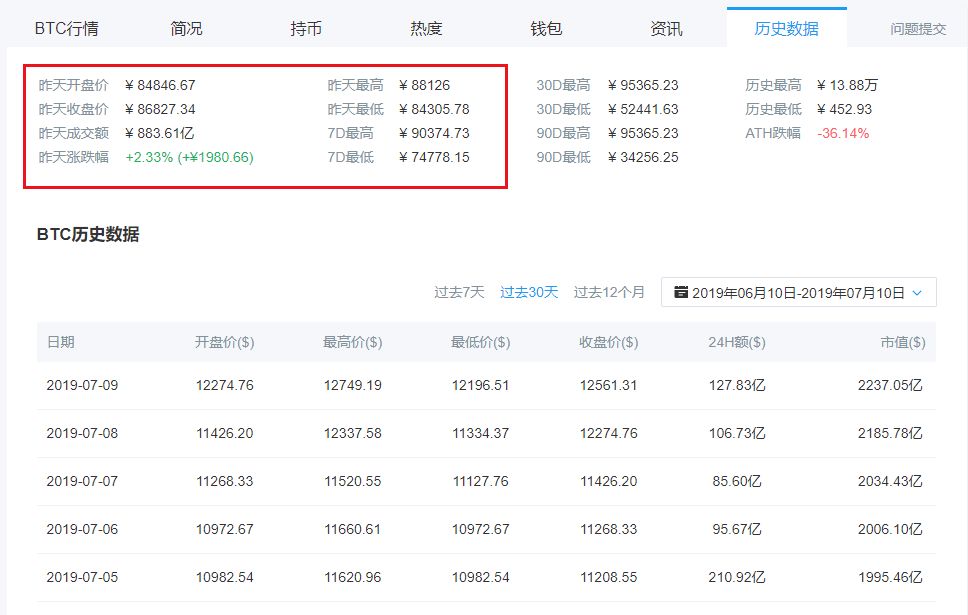This screenshot has height=615, width=968.
Task: Click the 210.92亿 volume cell
Action: click(x=736, y=577)
